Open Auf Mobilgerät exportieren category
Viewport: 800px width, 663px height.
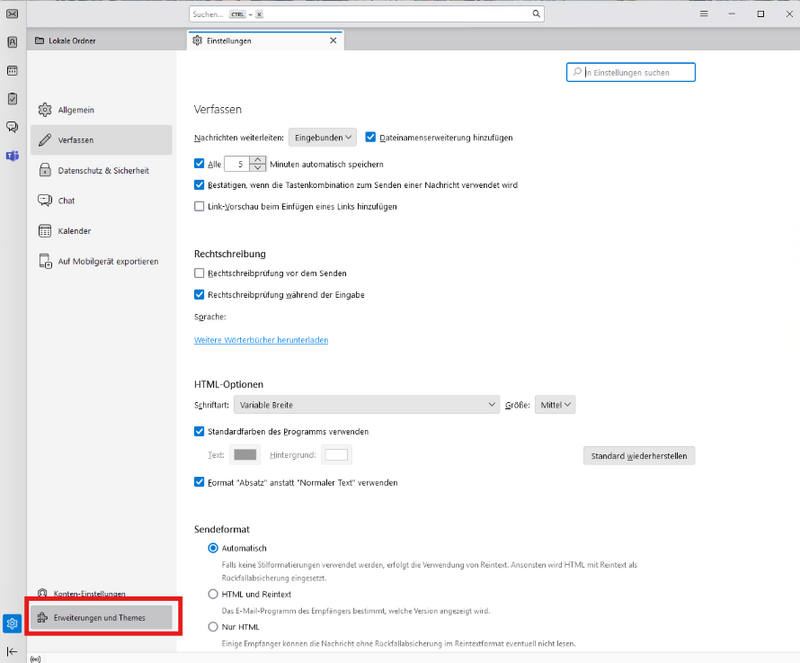pos(101,261)
